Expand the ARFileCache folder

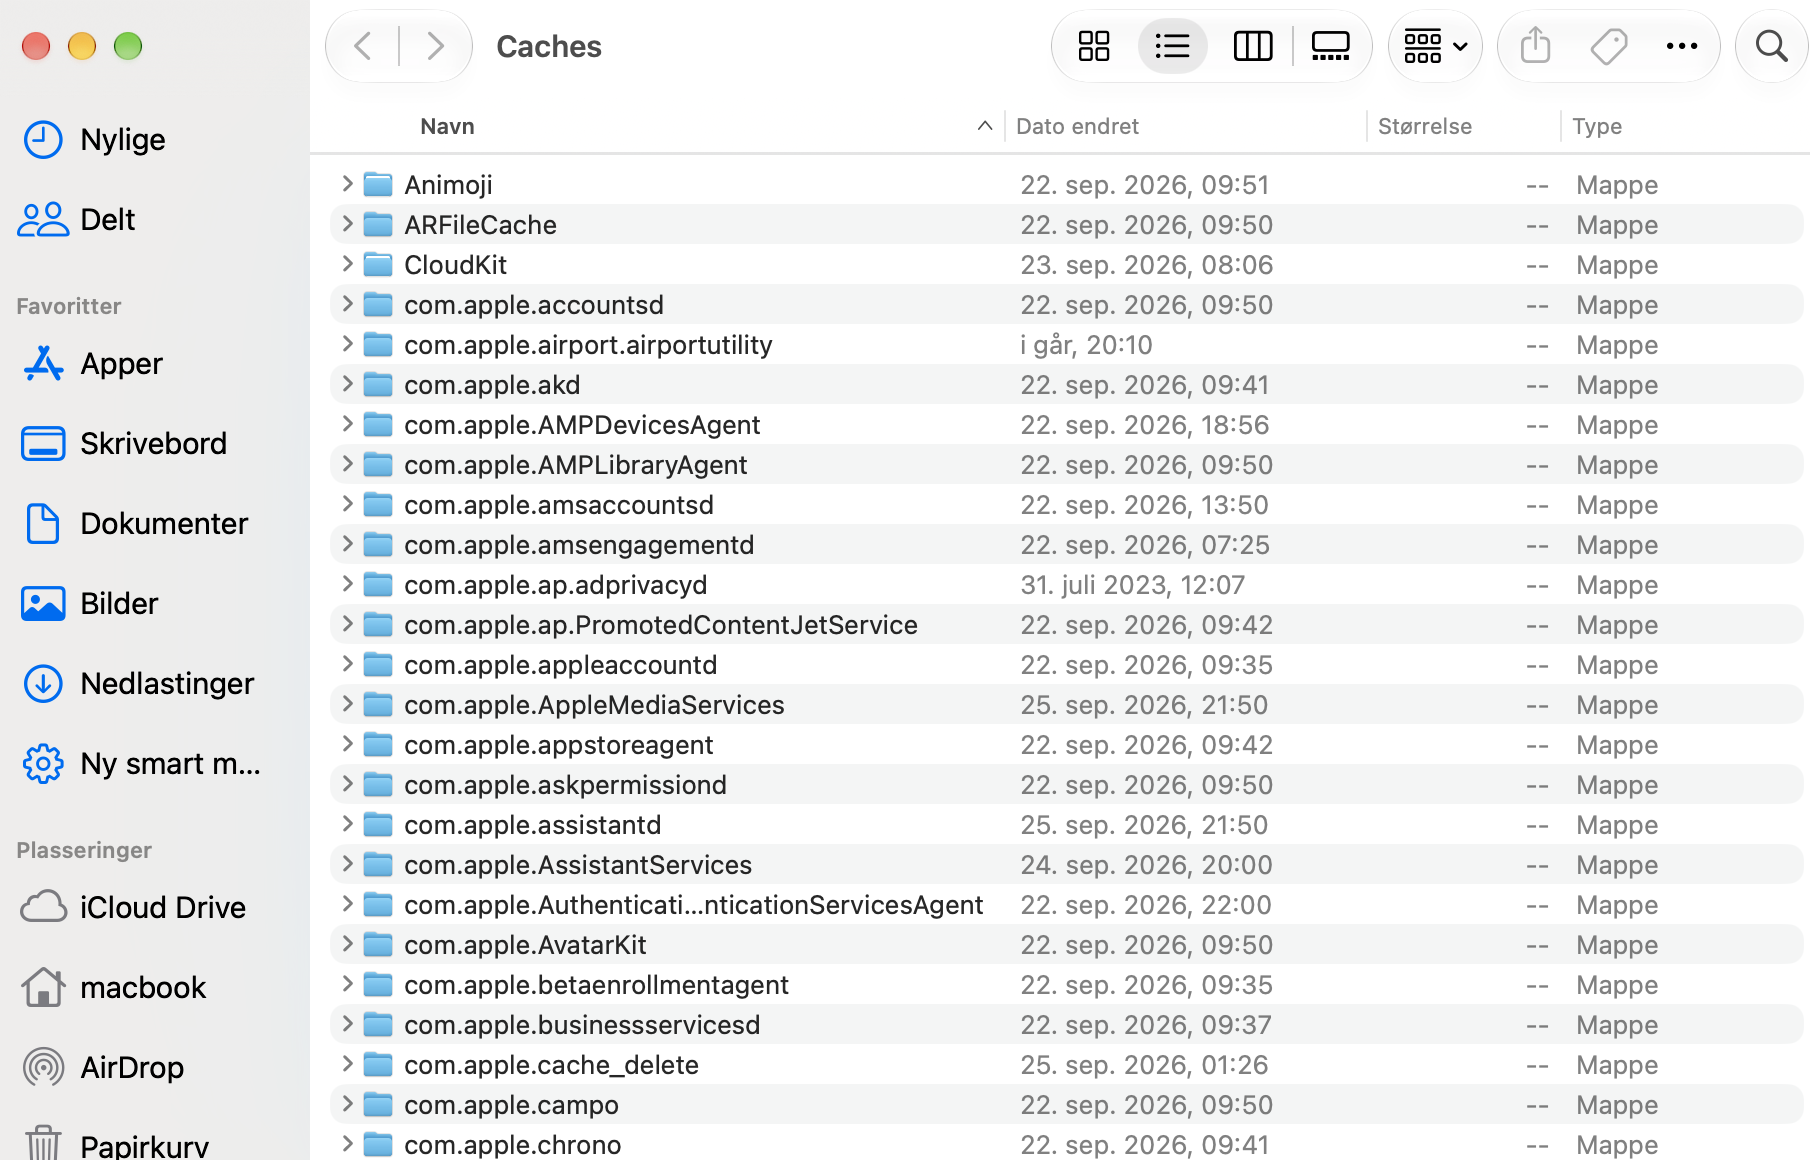click(x=347, y=223)
